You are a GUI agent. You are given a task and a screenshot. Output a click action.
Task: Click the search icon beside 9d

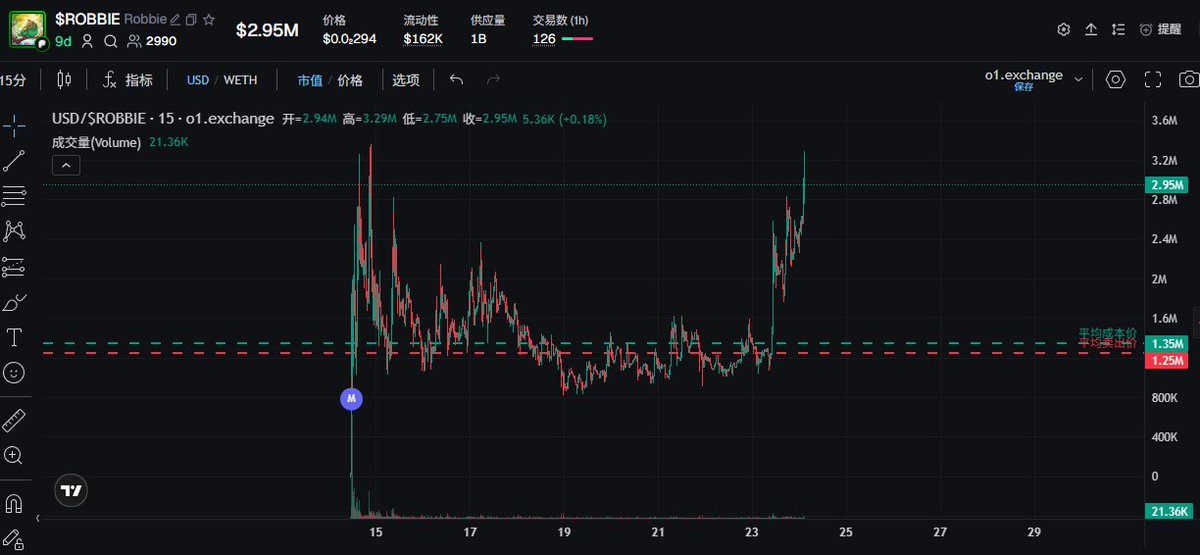[x=111, y=41]
